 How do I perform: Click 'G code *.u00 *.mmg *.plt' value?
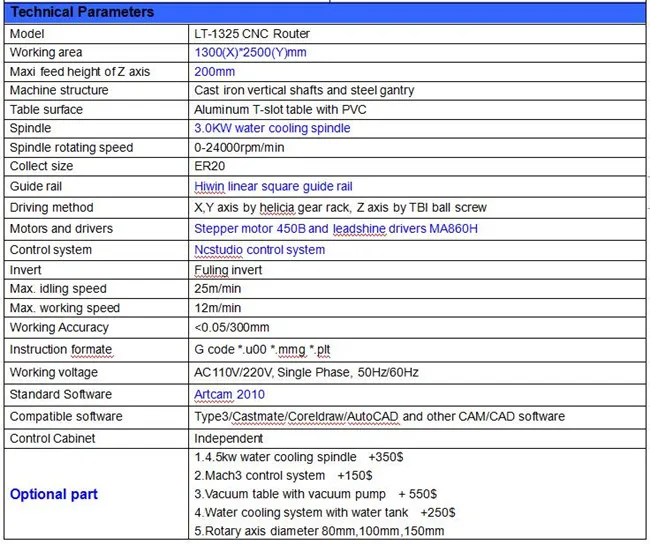(262, 350)
